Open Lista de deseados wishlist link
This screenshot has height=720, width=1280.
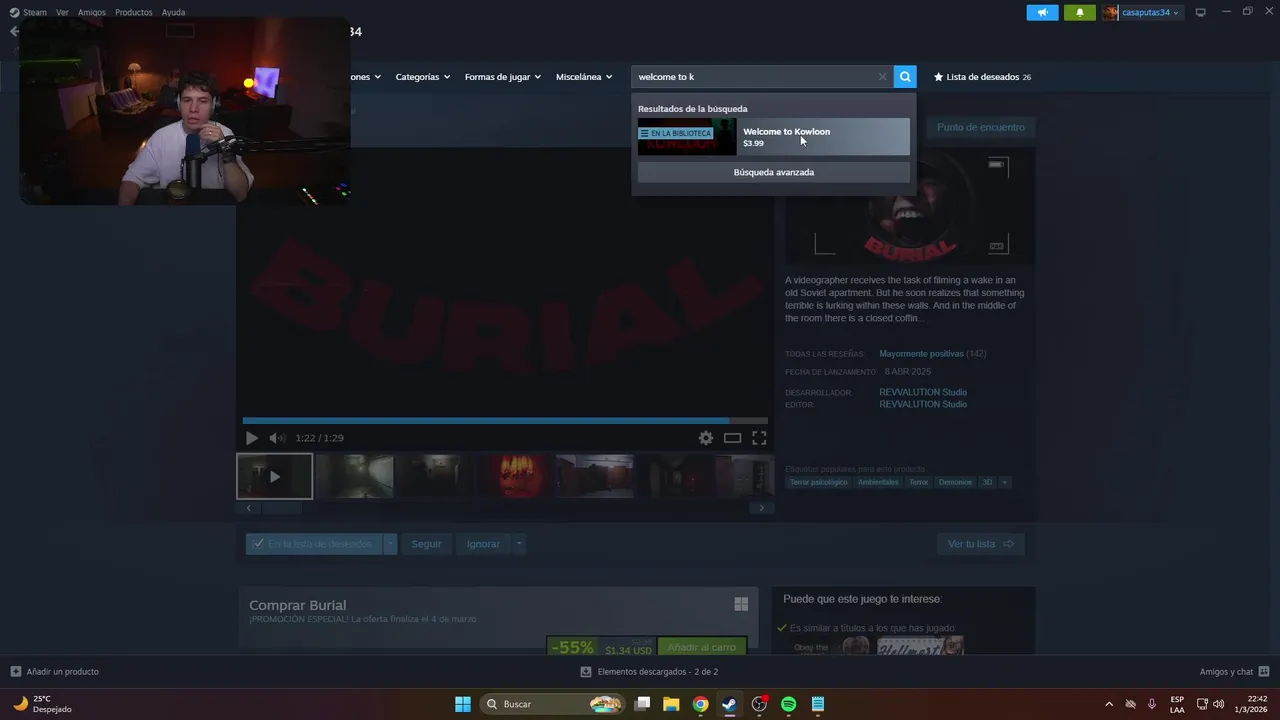[982, 77]
